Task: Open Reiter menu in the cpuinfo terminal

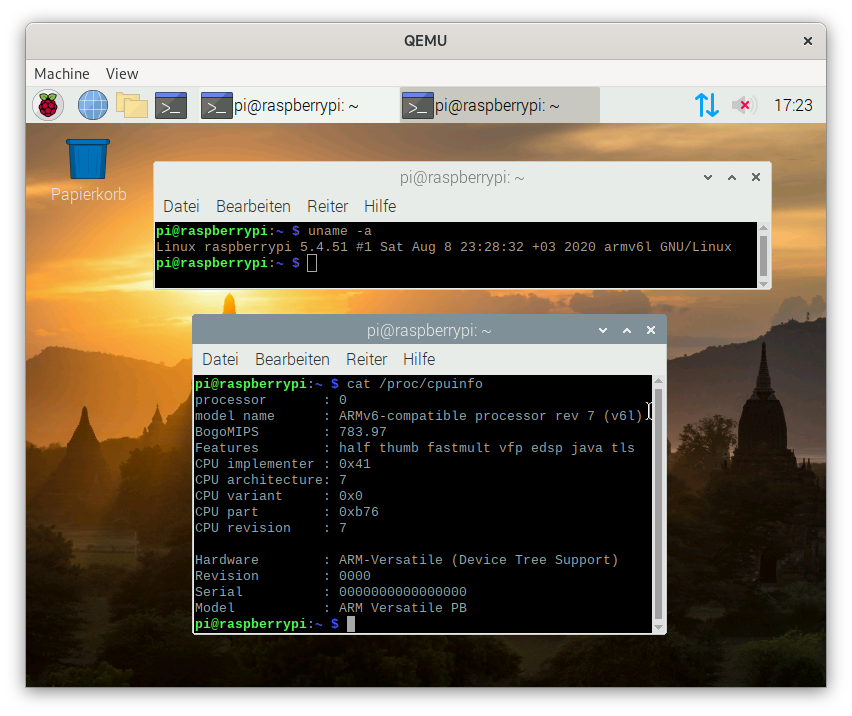Action: [367, 360]
